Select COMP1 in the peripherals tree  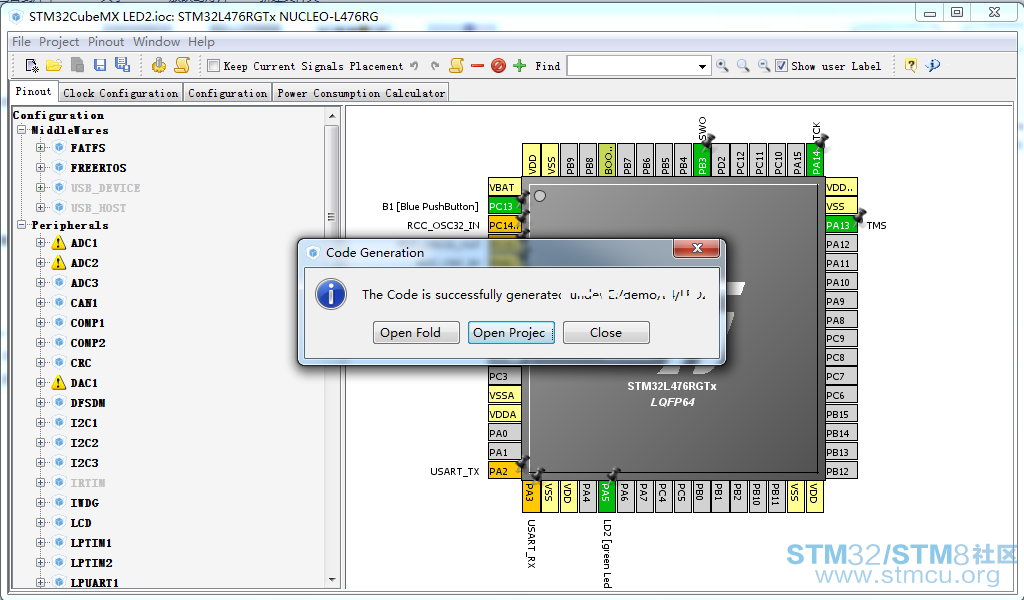pos(88,323)
